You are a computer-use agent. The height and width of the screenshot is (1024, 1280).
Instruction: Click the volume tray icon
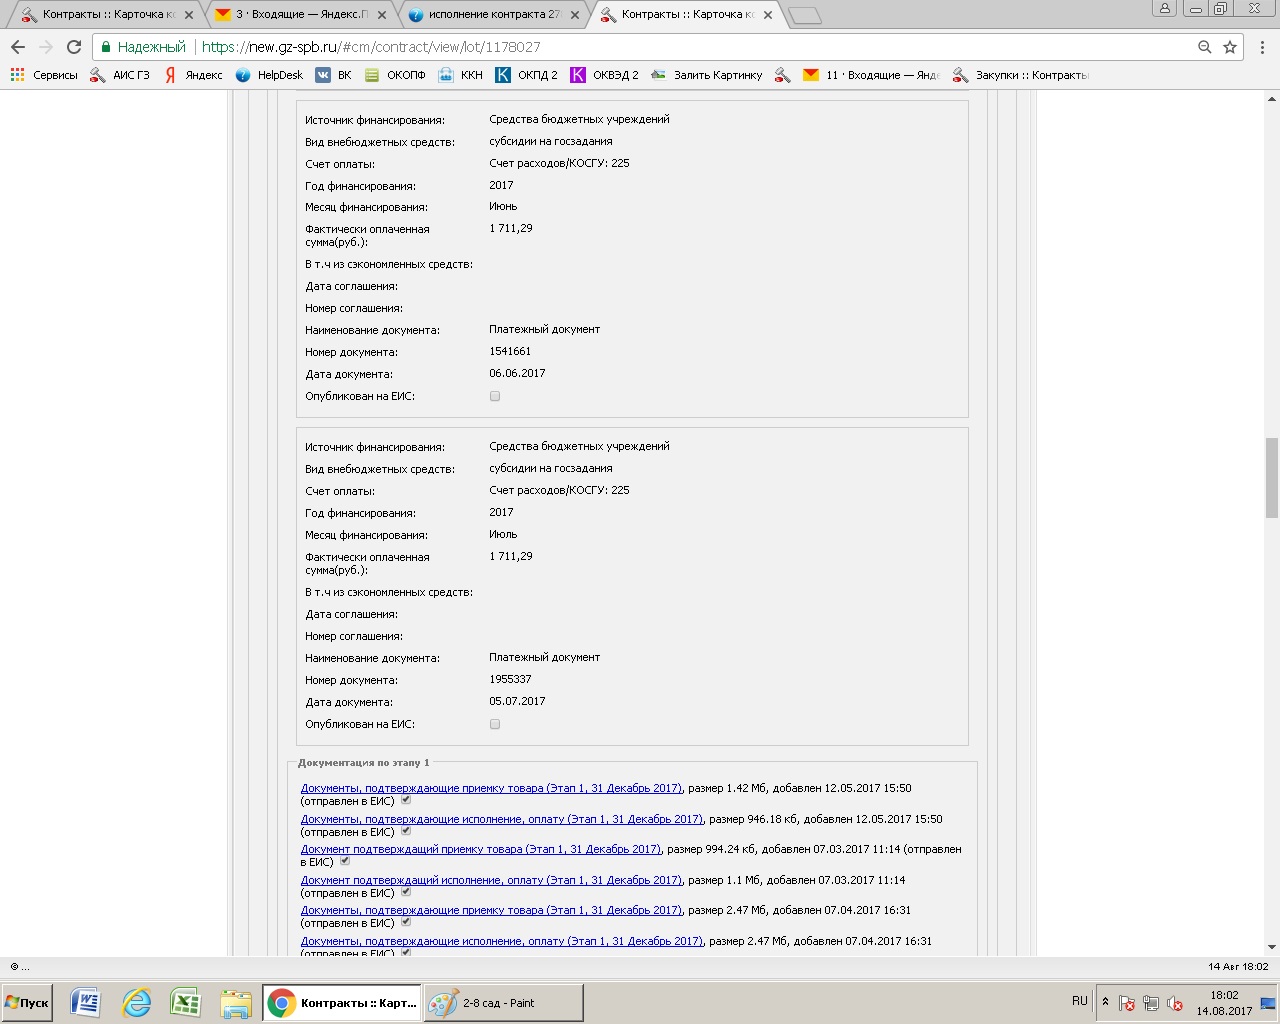[x=1175, y=1003]
